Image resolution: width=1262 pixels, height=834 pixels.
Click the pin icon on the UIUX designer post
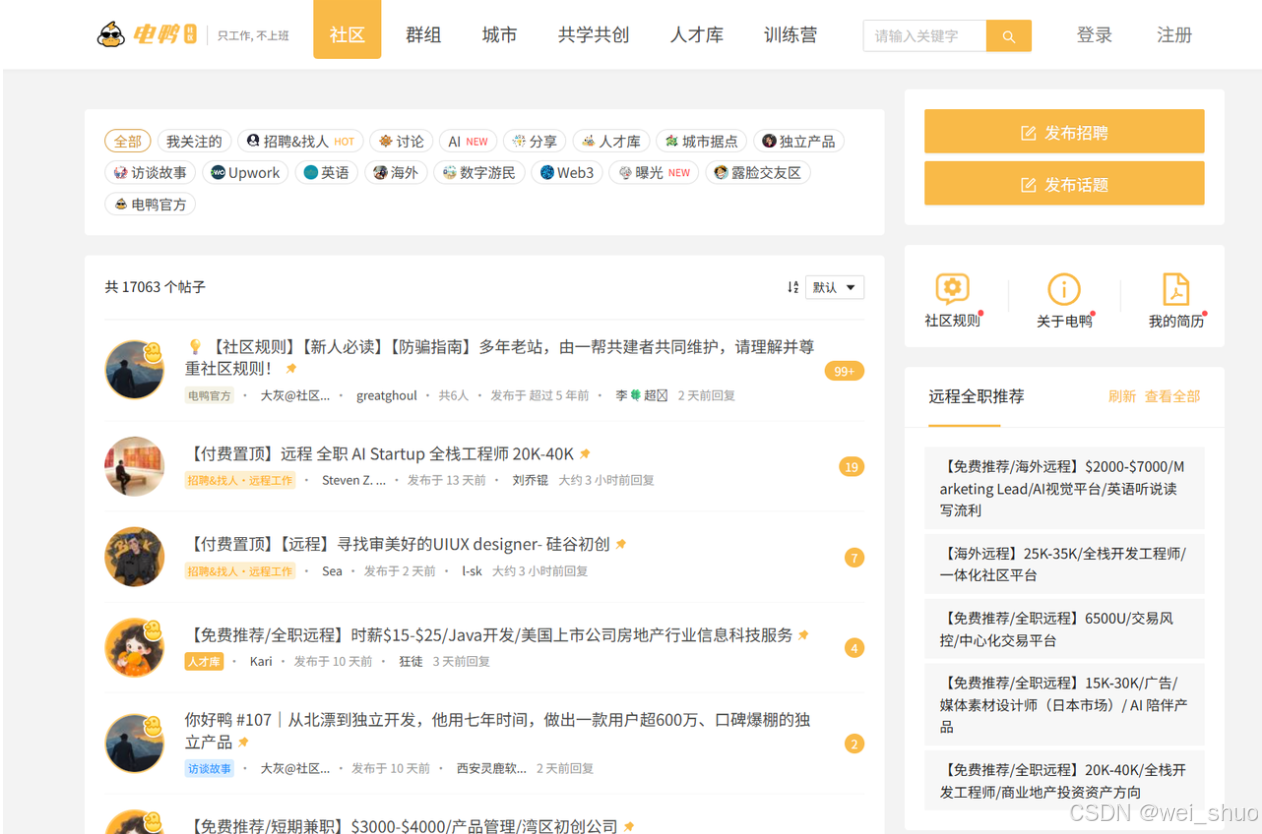[x=620, y=543]
